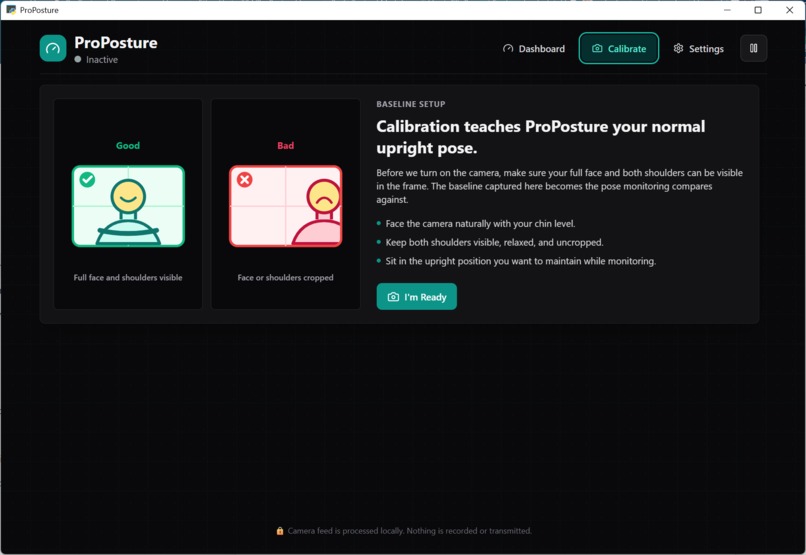Click the 'Bad' heading text
Viewport: 806px width, 555px height.
point(285,145)
